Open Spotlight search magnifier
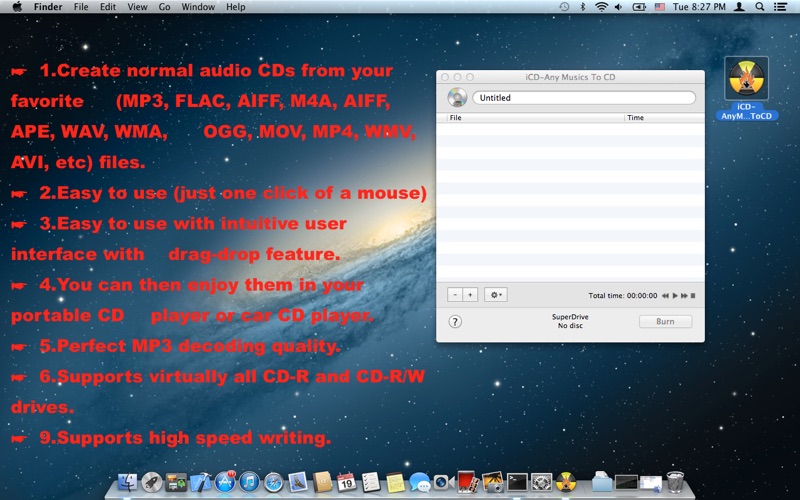The width and height of the screenshot is (800, 500). tap(760, 7)
